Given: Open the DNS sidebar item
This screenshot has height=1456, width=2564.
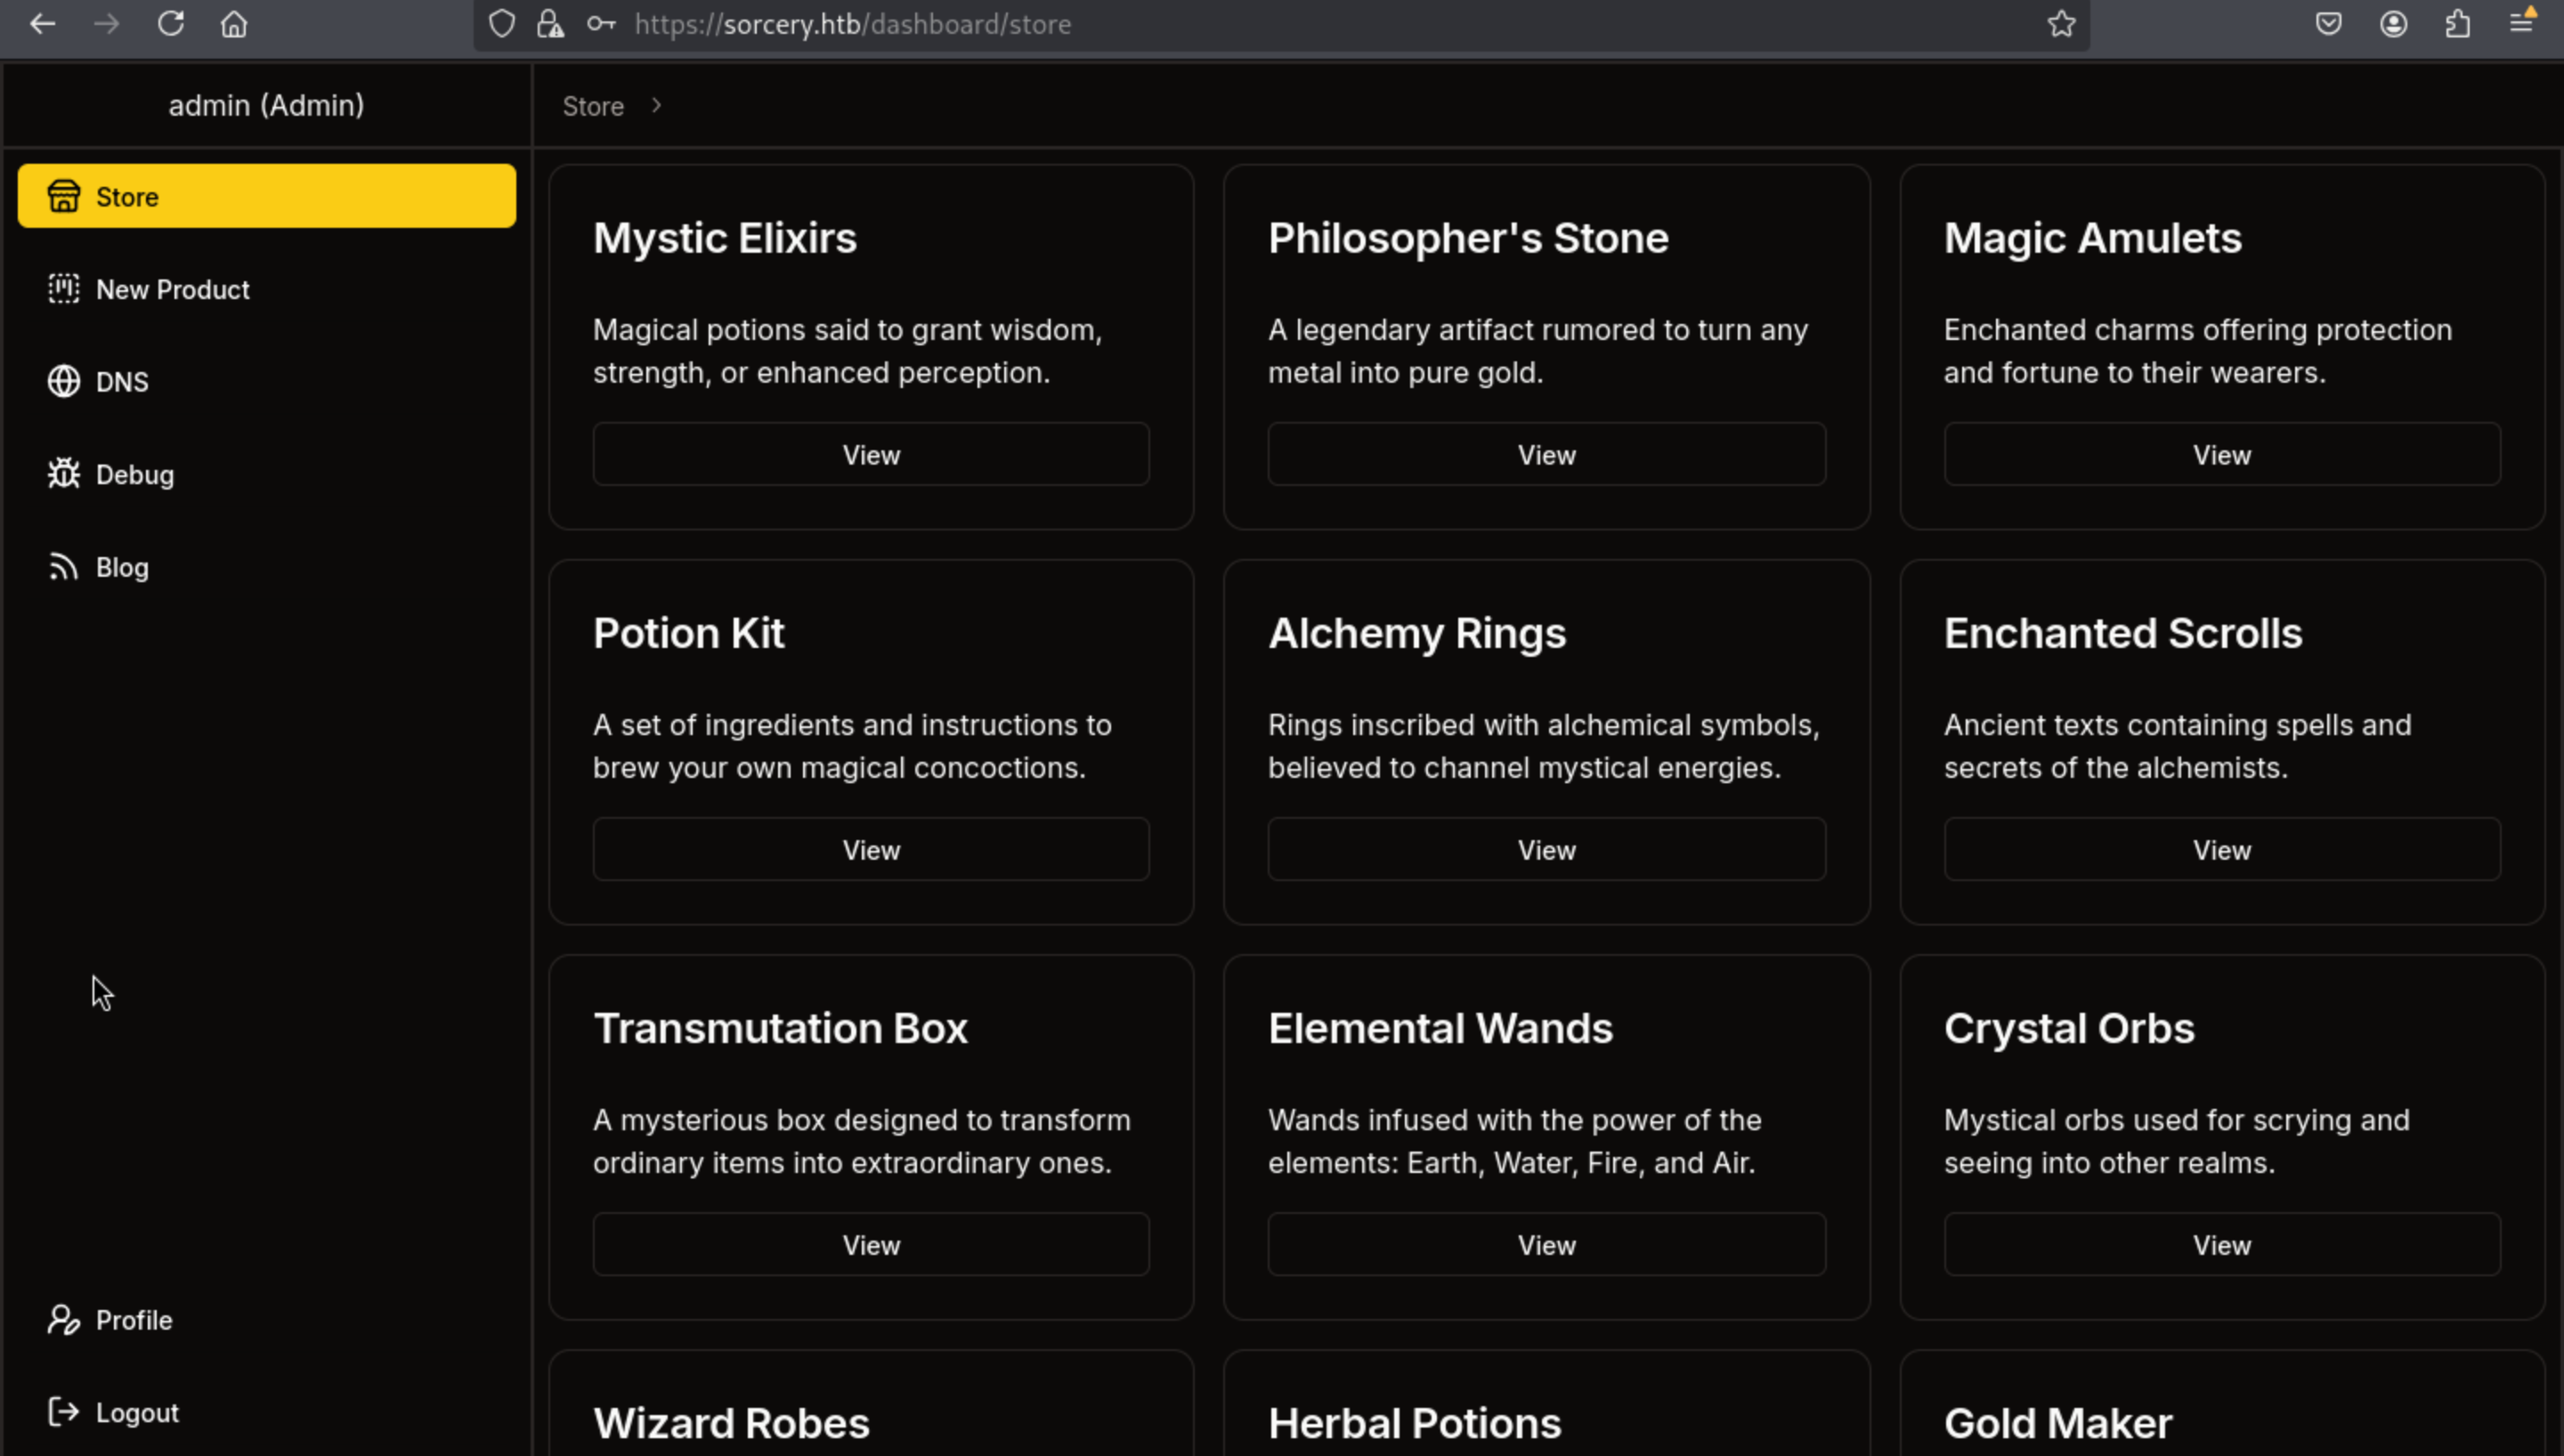Looking at the screenshot, I should point(267,381).
